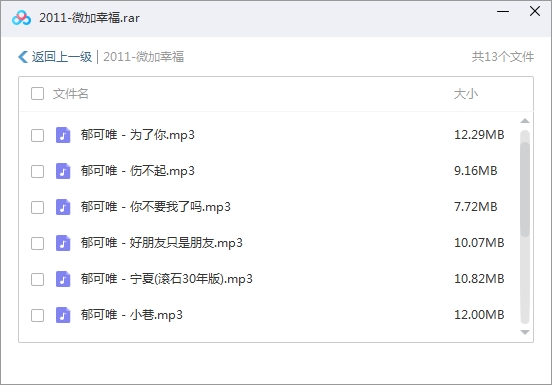Click file name 郁可唯 - 宁夏(滚石30年版).mp3
The width and height of the screenshot is (552, 385).
[167, 279]
